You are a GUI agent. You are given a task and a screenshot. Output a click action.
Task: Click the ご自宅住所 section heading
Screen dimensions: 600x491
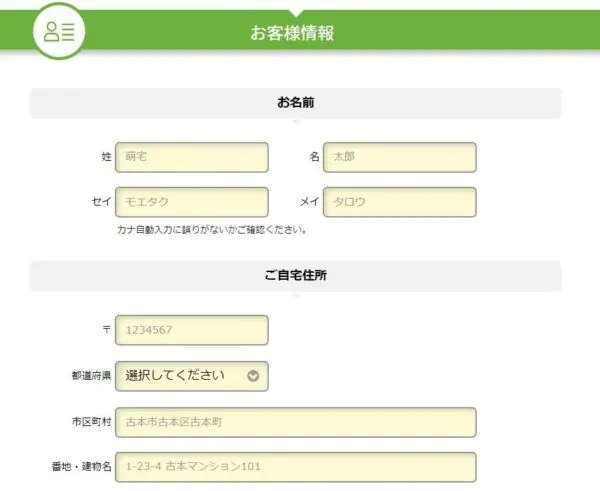296,276
